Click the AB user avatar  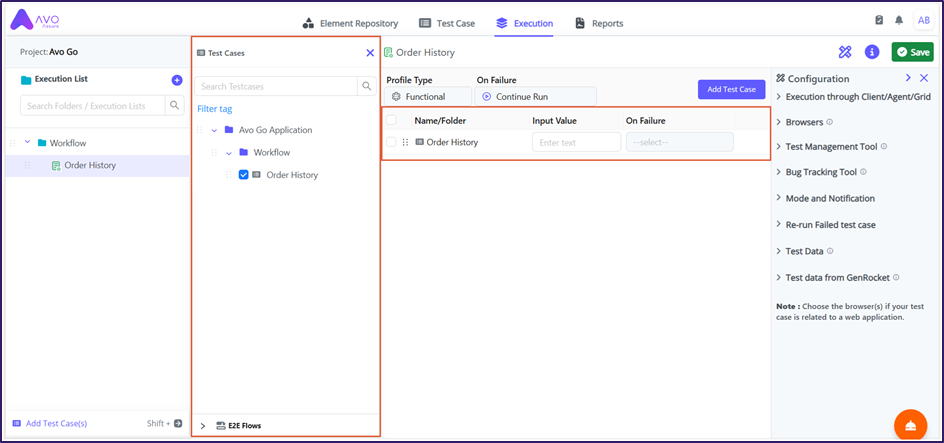click(923, 20)
